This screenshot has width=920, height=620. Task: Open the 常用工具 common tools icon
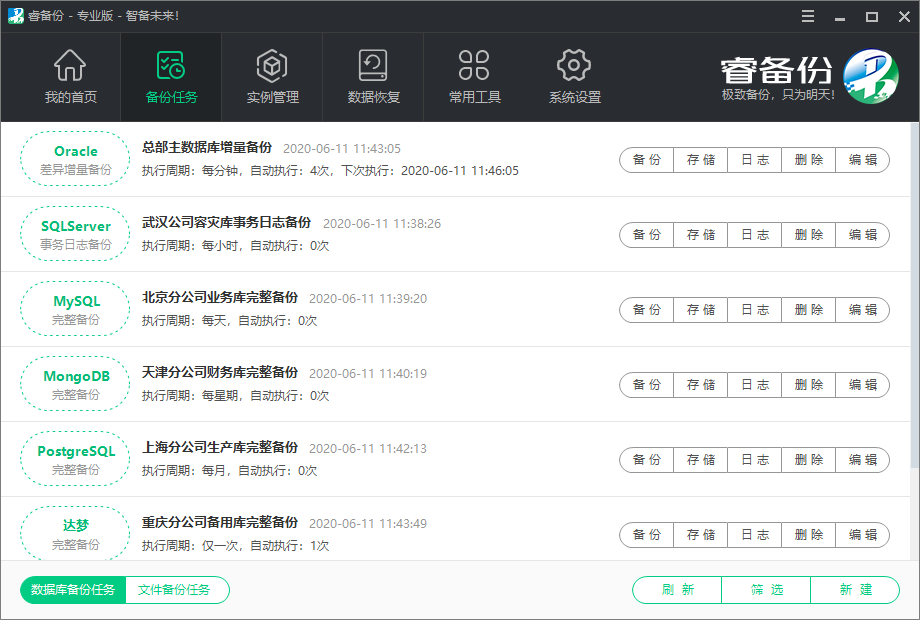tap(474, 65)
